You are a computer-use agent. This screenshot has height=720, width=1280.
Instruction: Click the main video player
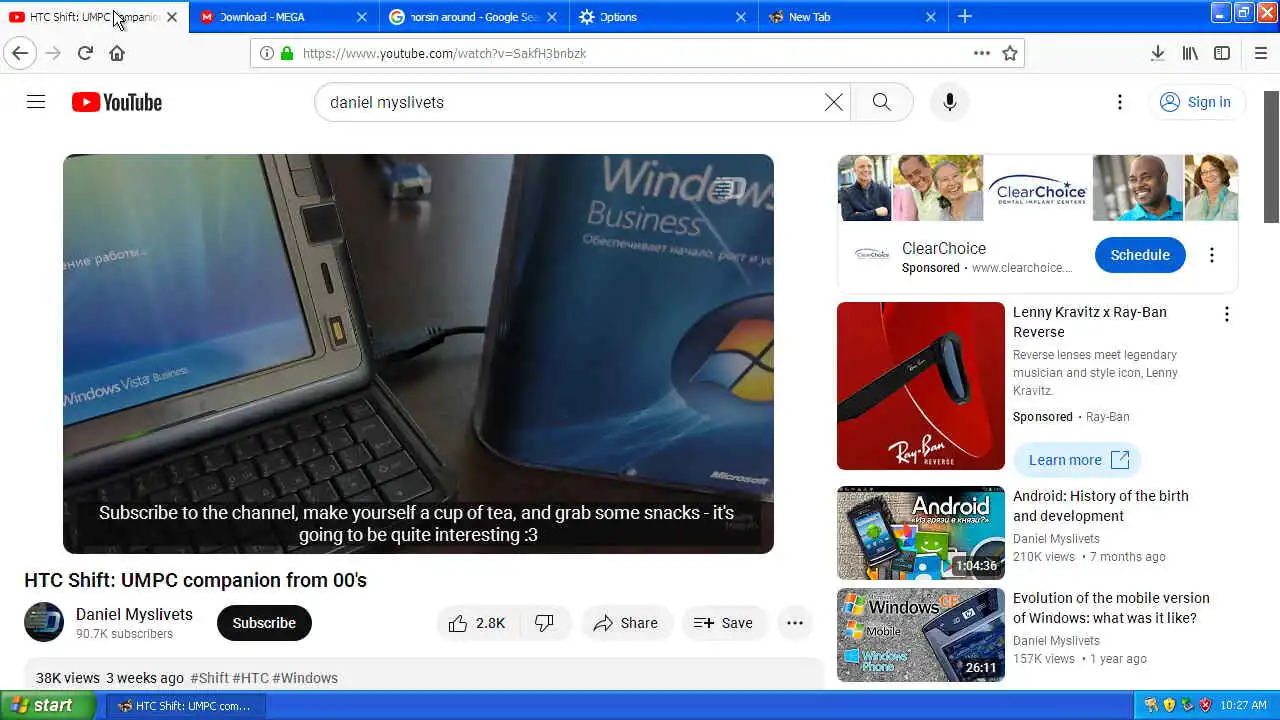tap(418, 354)
